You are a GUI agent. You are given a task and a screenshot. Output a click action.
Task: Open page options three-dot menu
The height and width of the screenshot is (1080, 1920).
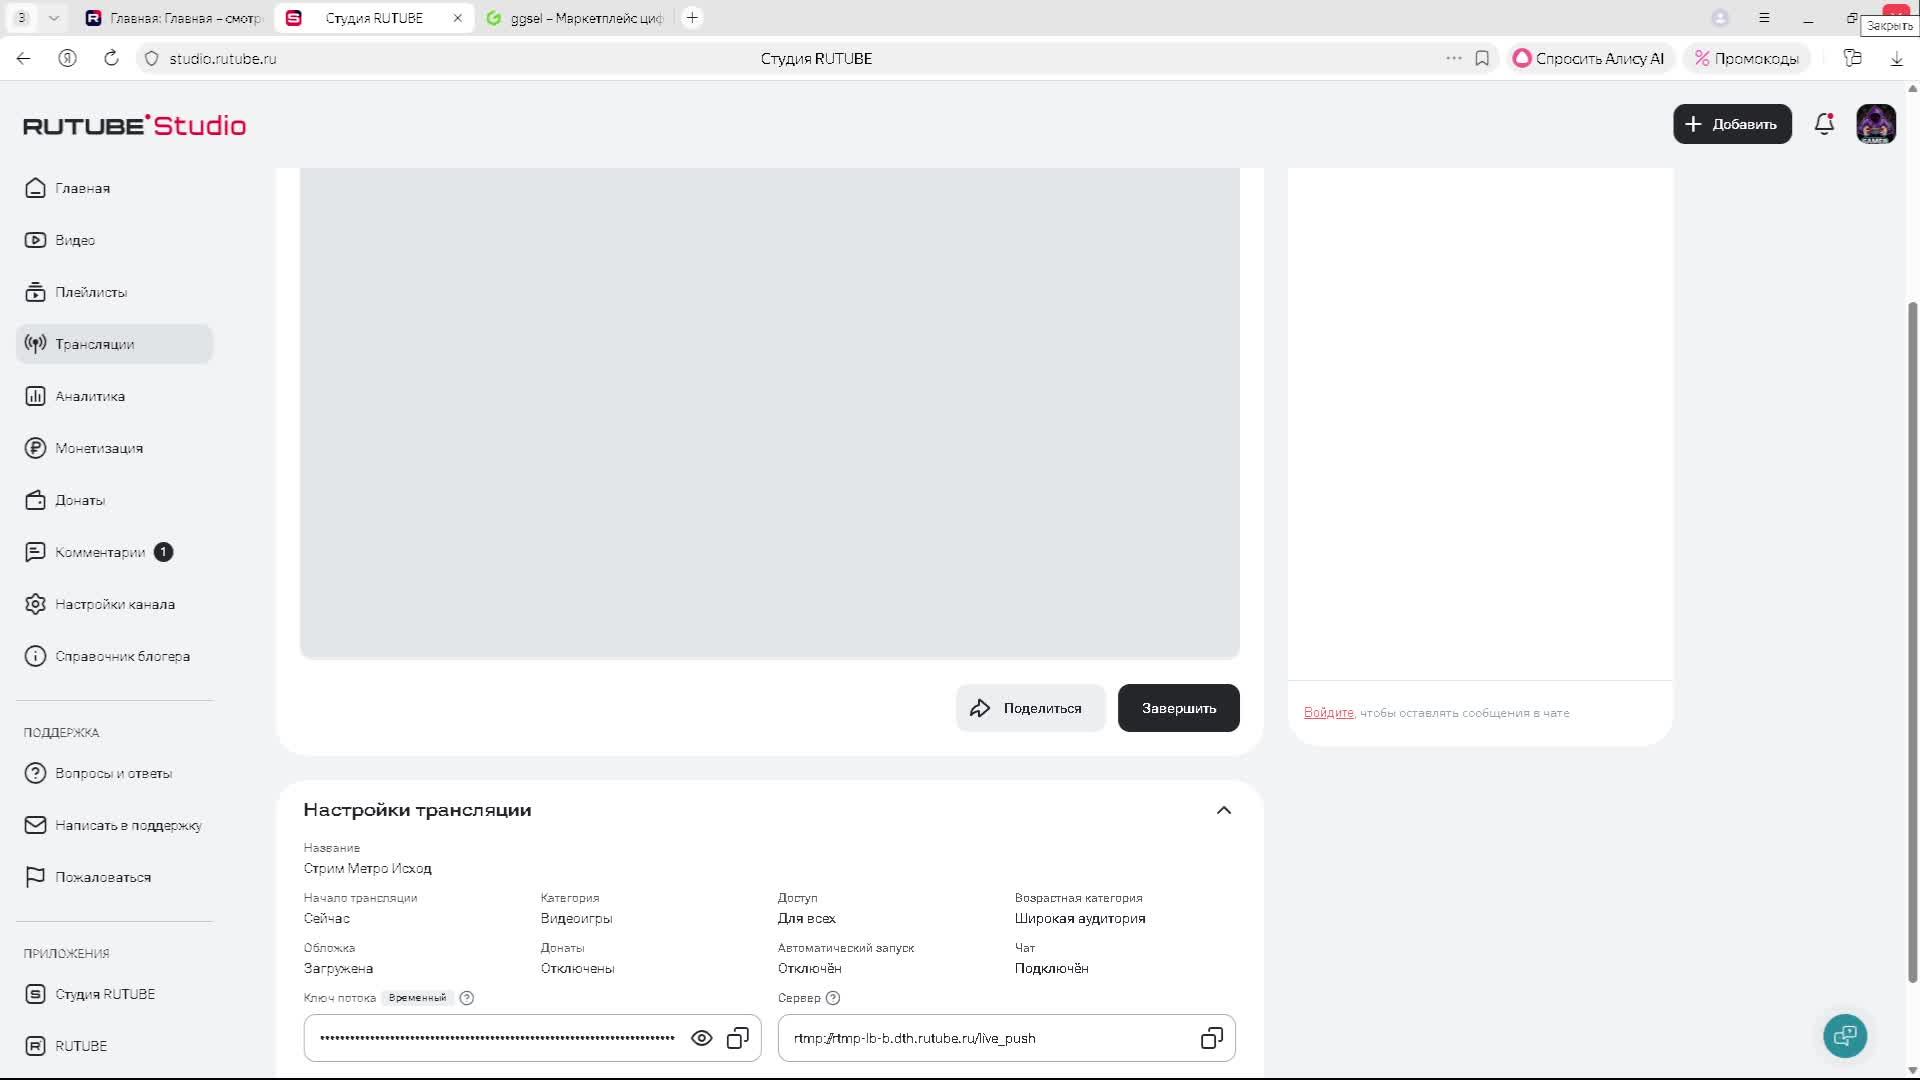pos(1453,58)
